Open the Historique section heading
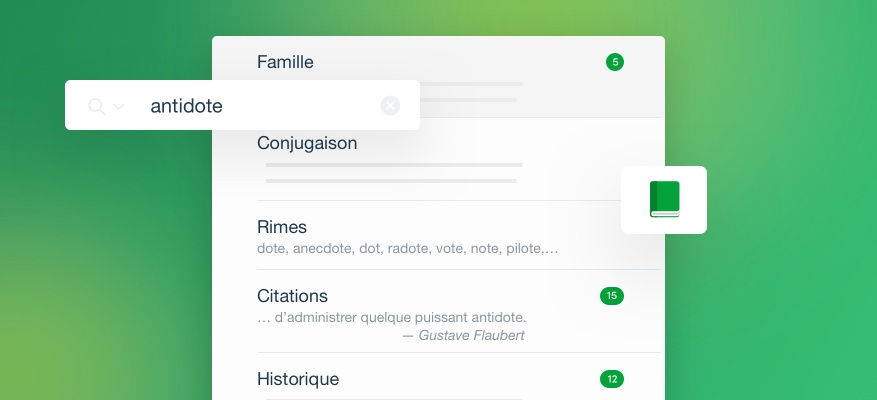Image resolution: width=877 pixels, height=400 pixels. pos(298,379)
